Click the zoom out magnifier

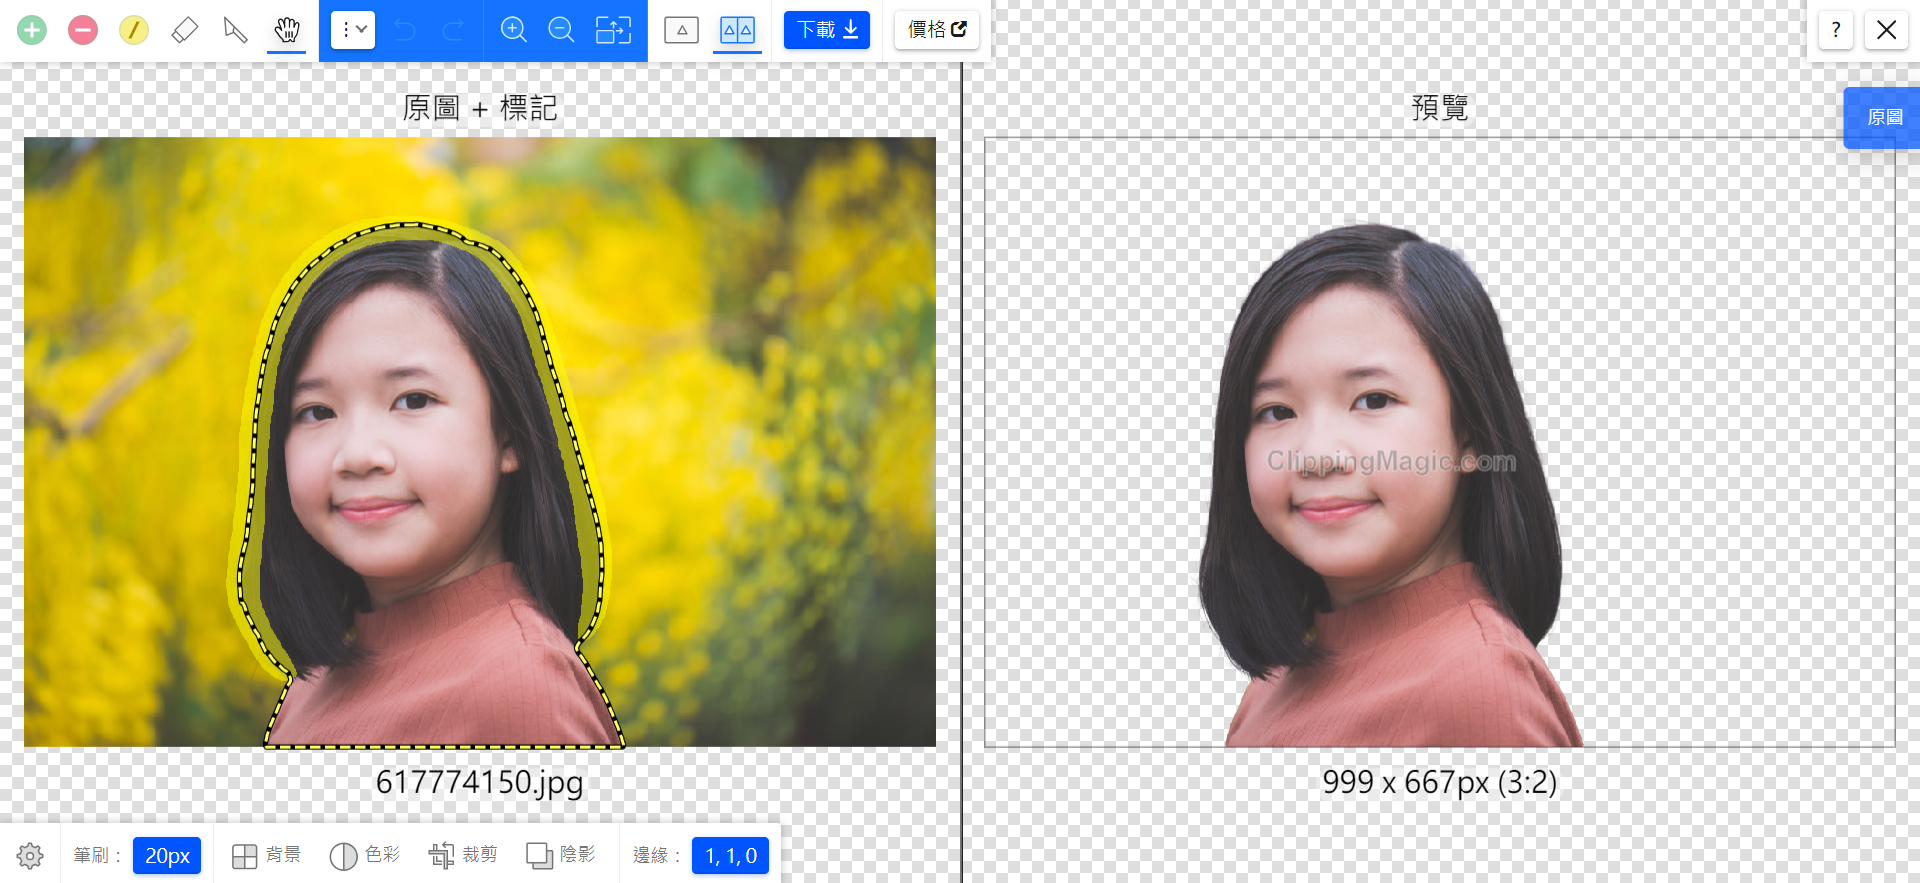(562, 30)
